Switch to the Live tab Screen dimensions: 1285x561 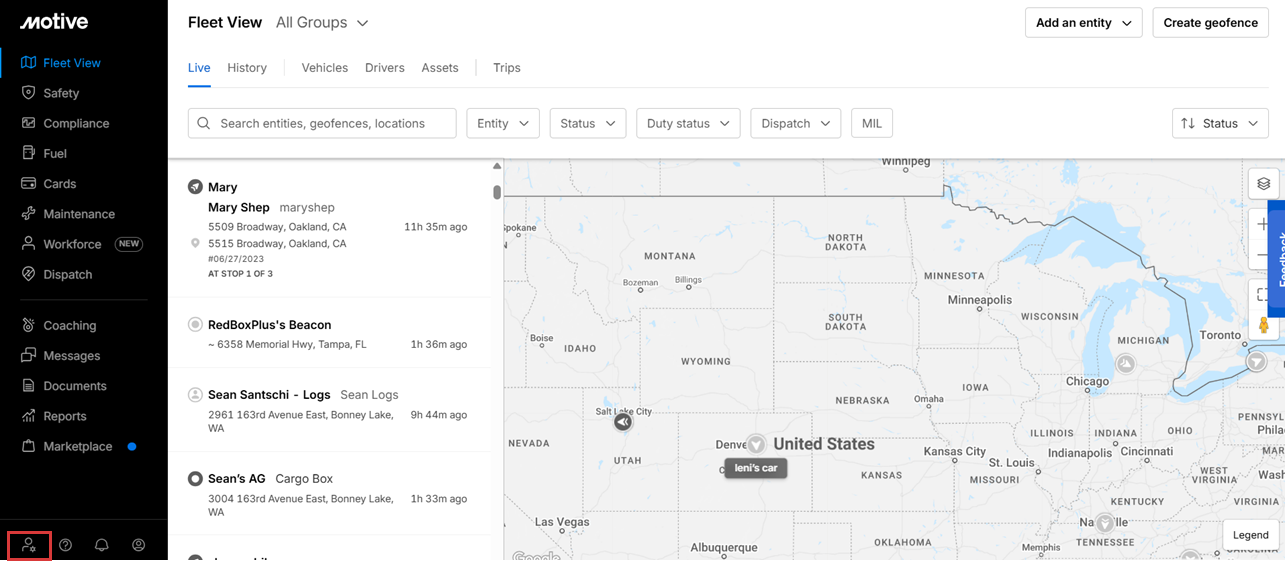pos(199,68)
